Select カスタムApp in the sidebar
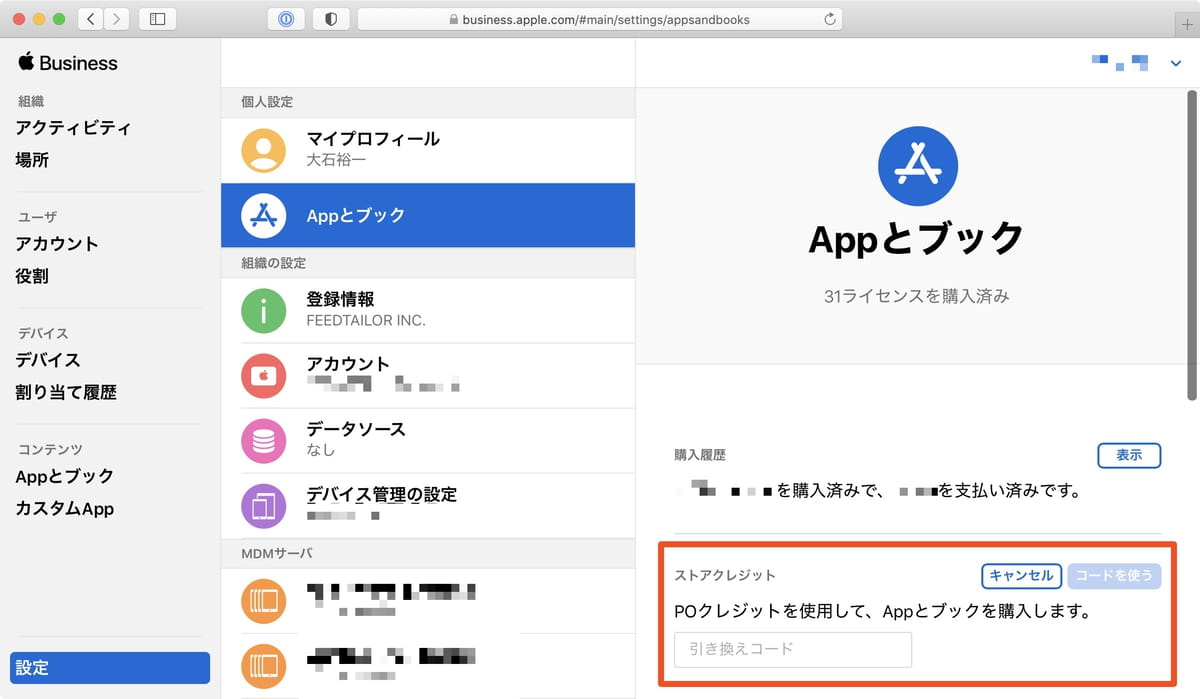Screen dimensions: 1200x699 (x=65, y=508)
